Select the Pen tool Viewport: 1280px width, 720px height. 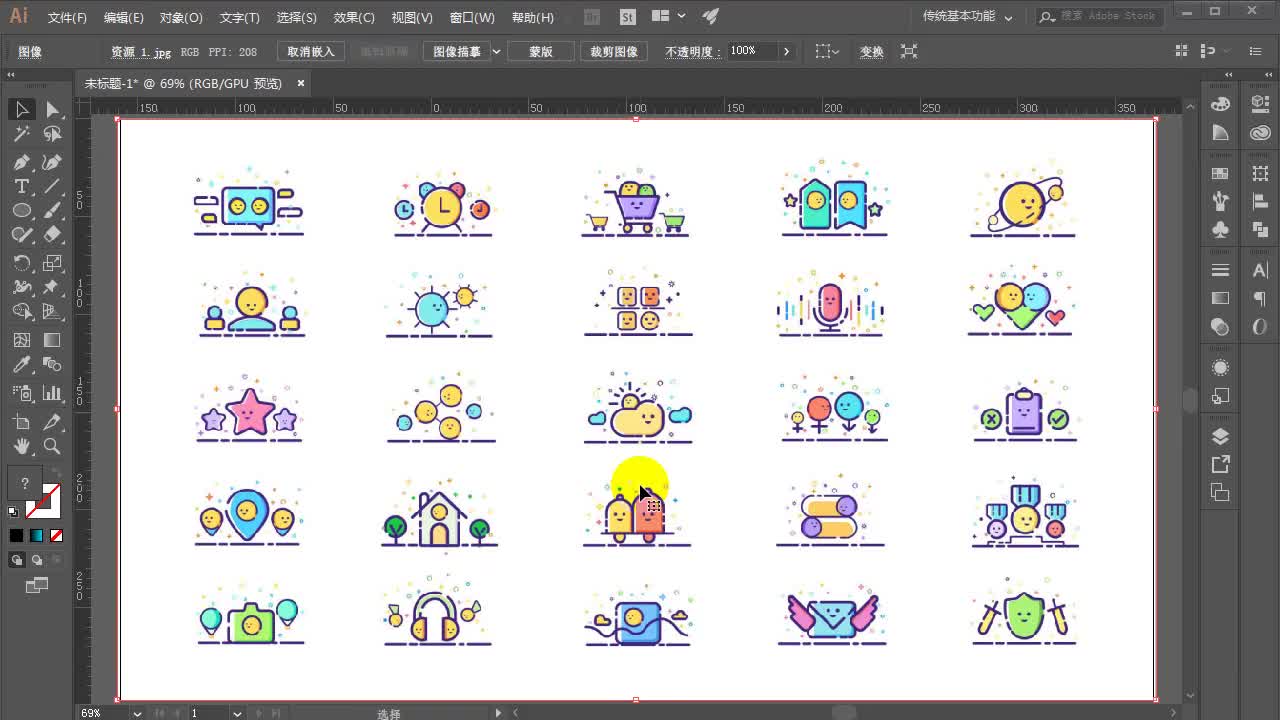pos(22,161)
